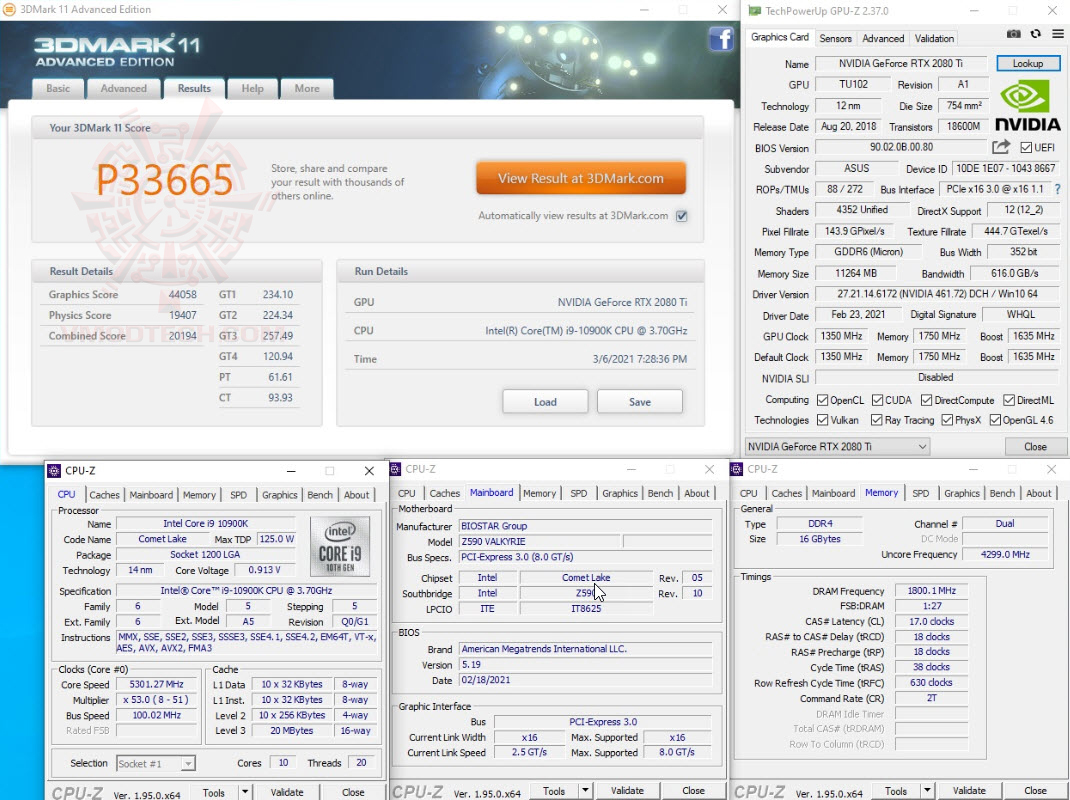Open the Help tab in 3DMark
This screenshot has height=800, width=1070.
(x=252, y=89)
